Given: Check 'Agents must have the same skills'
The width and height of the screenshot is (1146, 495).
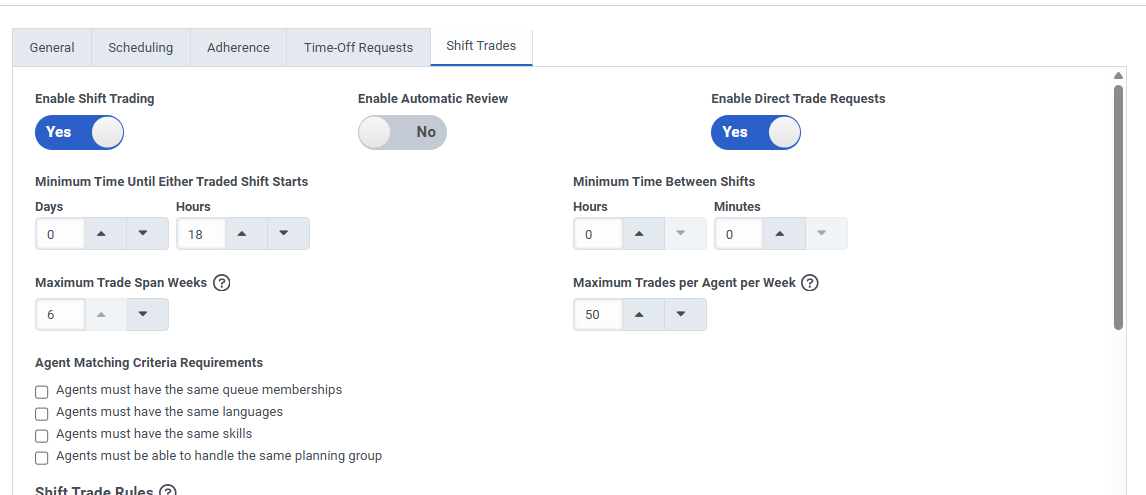Looking at the screenshot, I should [x=42, y=435].
